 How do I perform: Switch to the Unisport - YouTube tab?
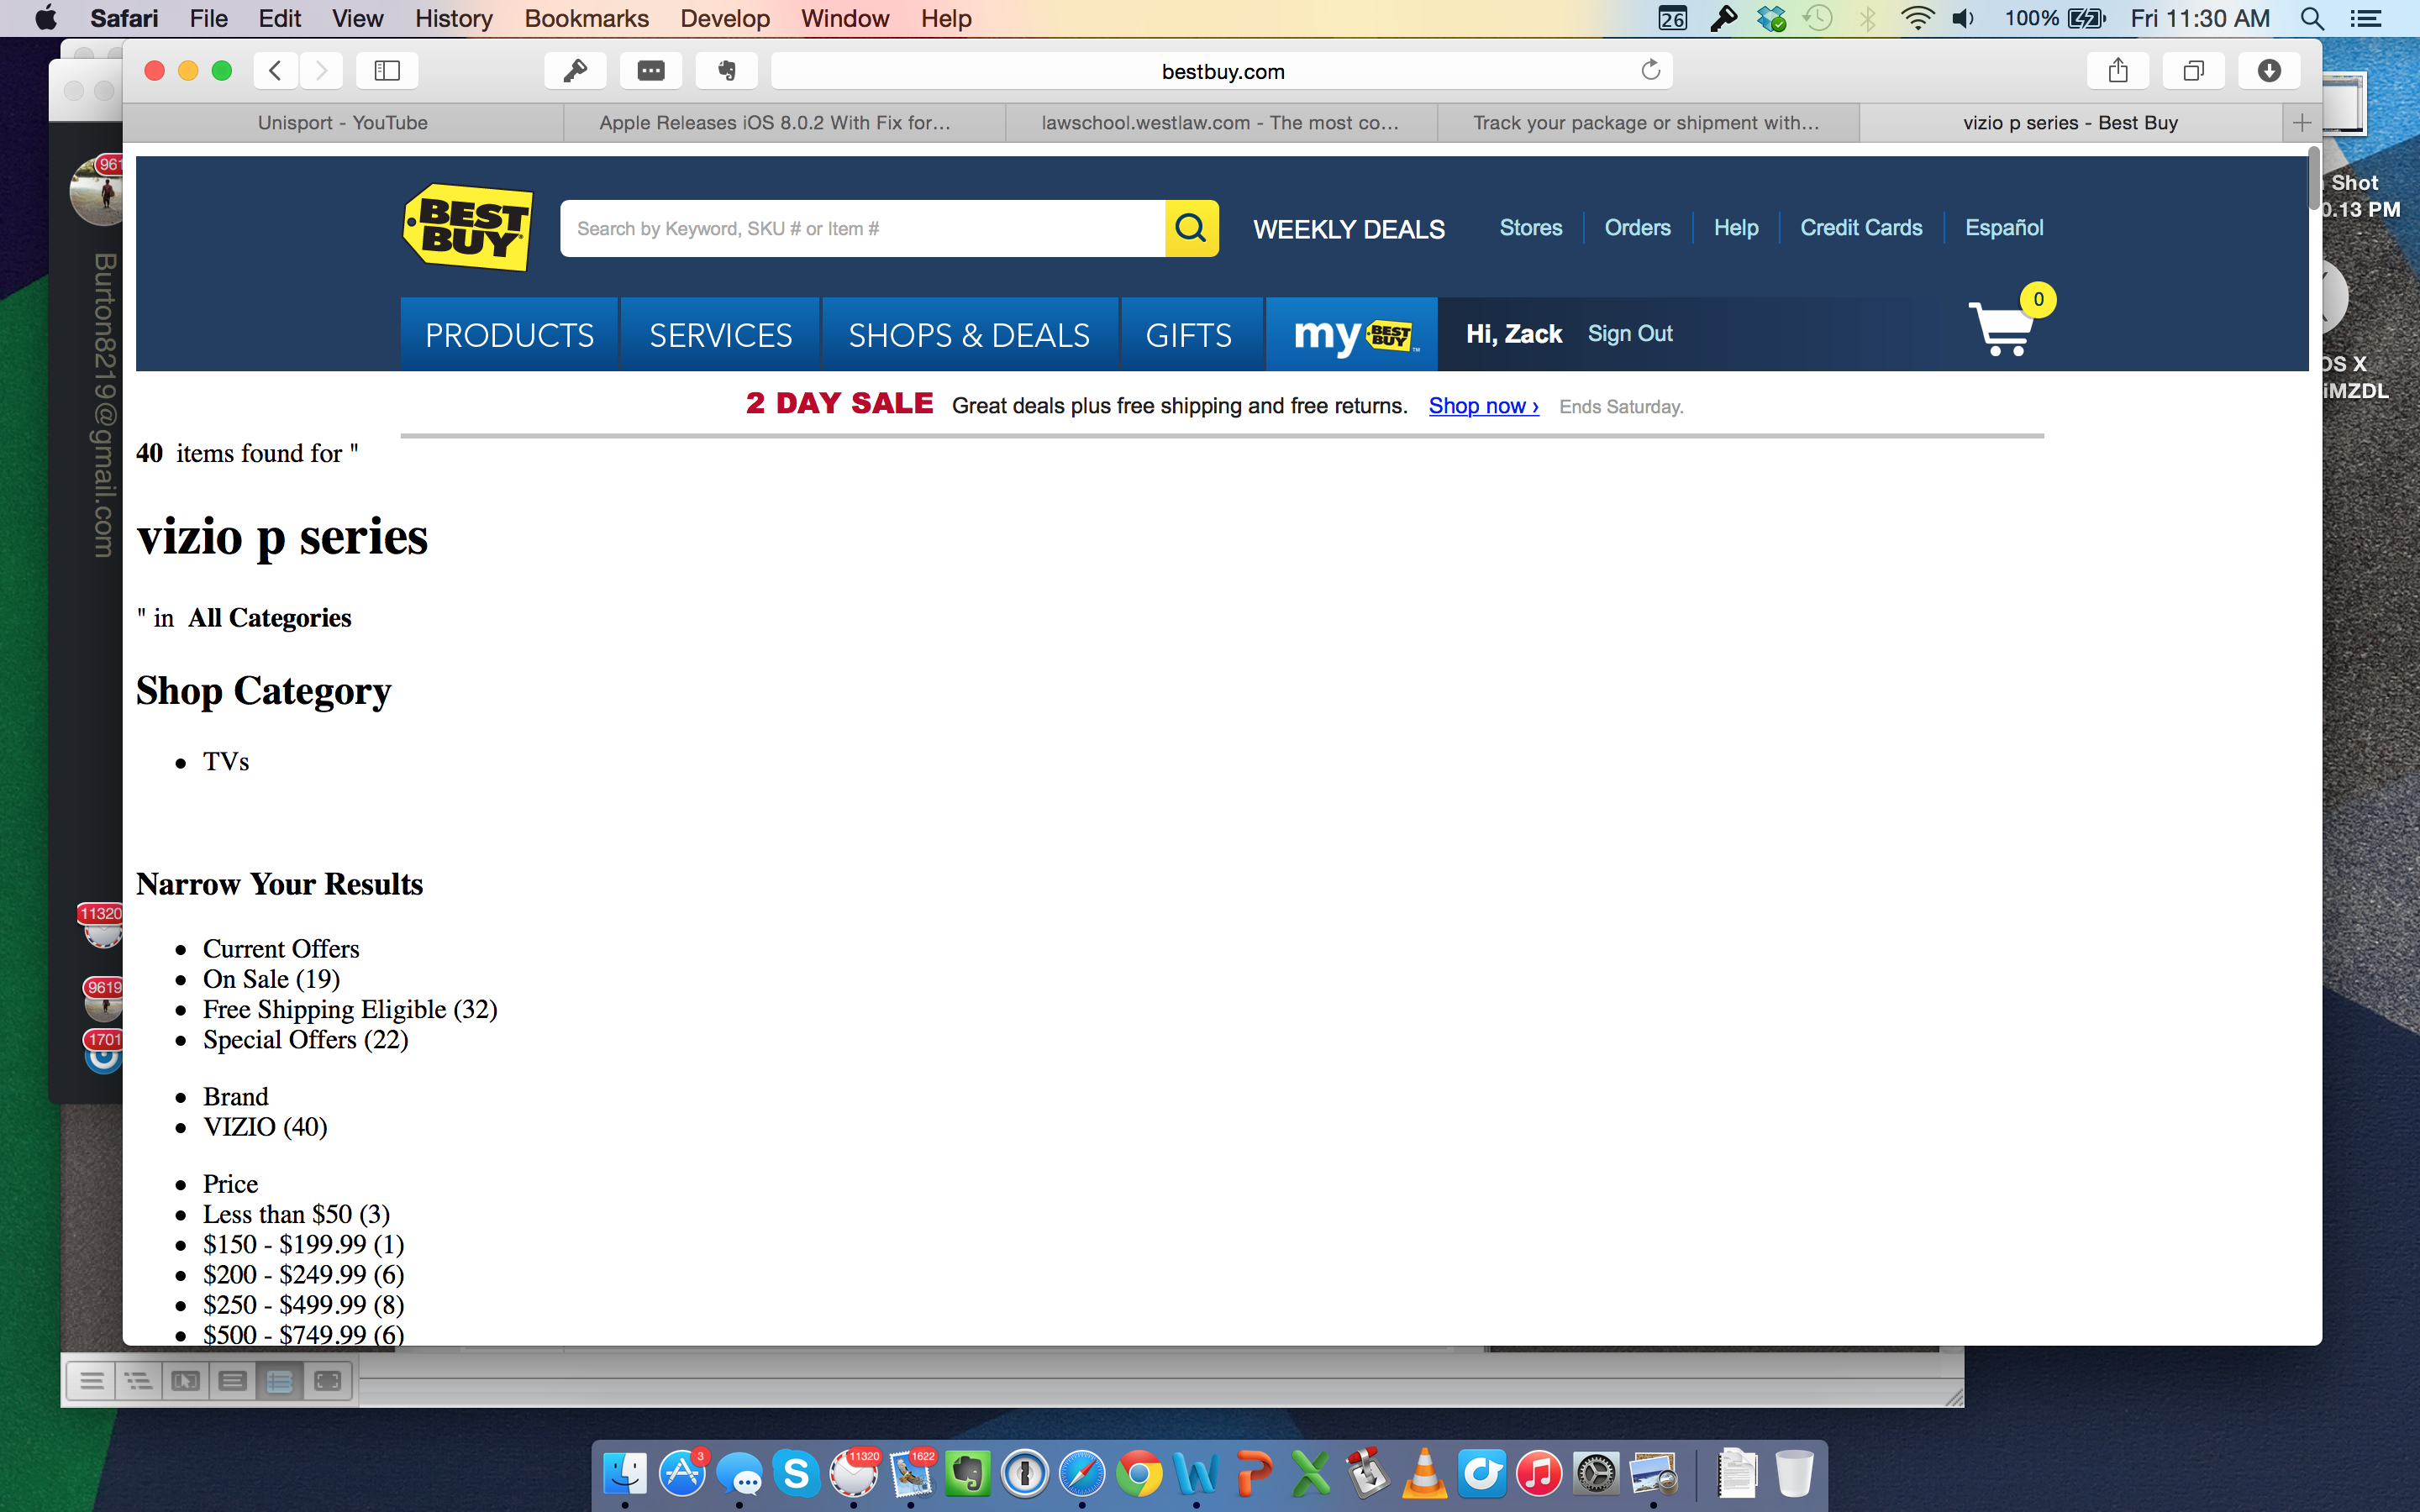coord(343,123)
